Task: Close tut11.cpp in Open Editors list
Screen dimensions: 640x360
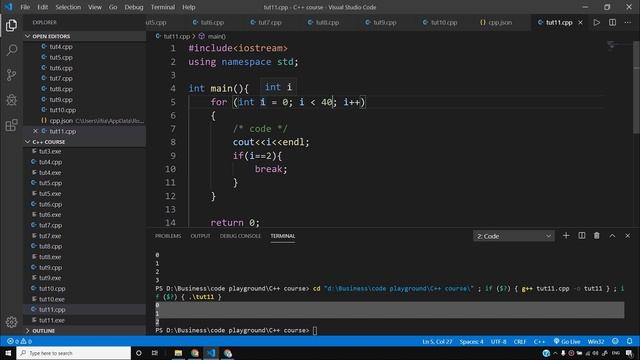Action: pyautogui.click(x=35, y=131)
